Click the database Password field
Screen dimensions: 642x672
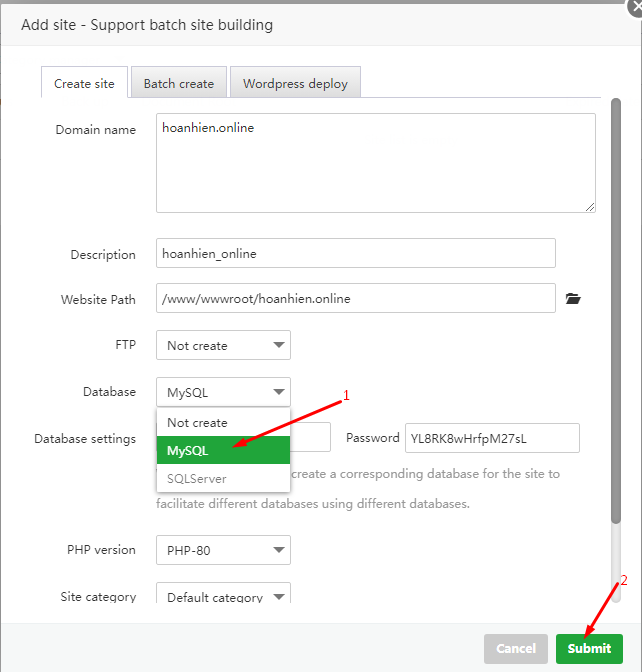(x=492, y=438)
